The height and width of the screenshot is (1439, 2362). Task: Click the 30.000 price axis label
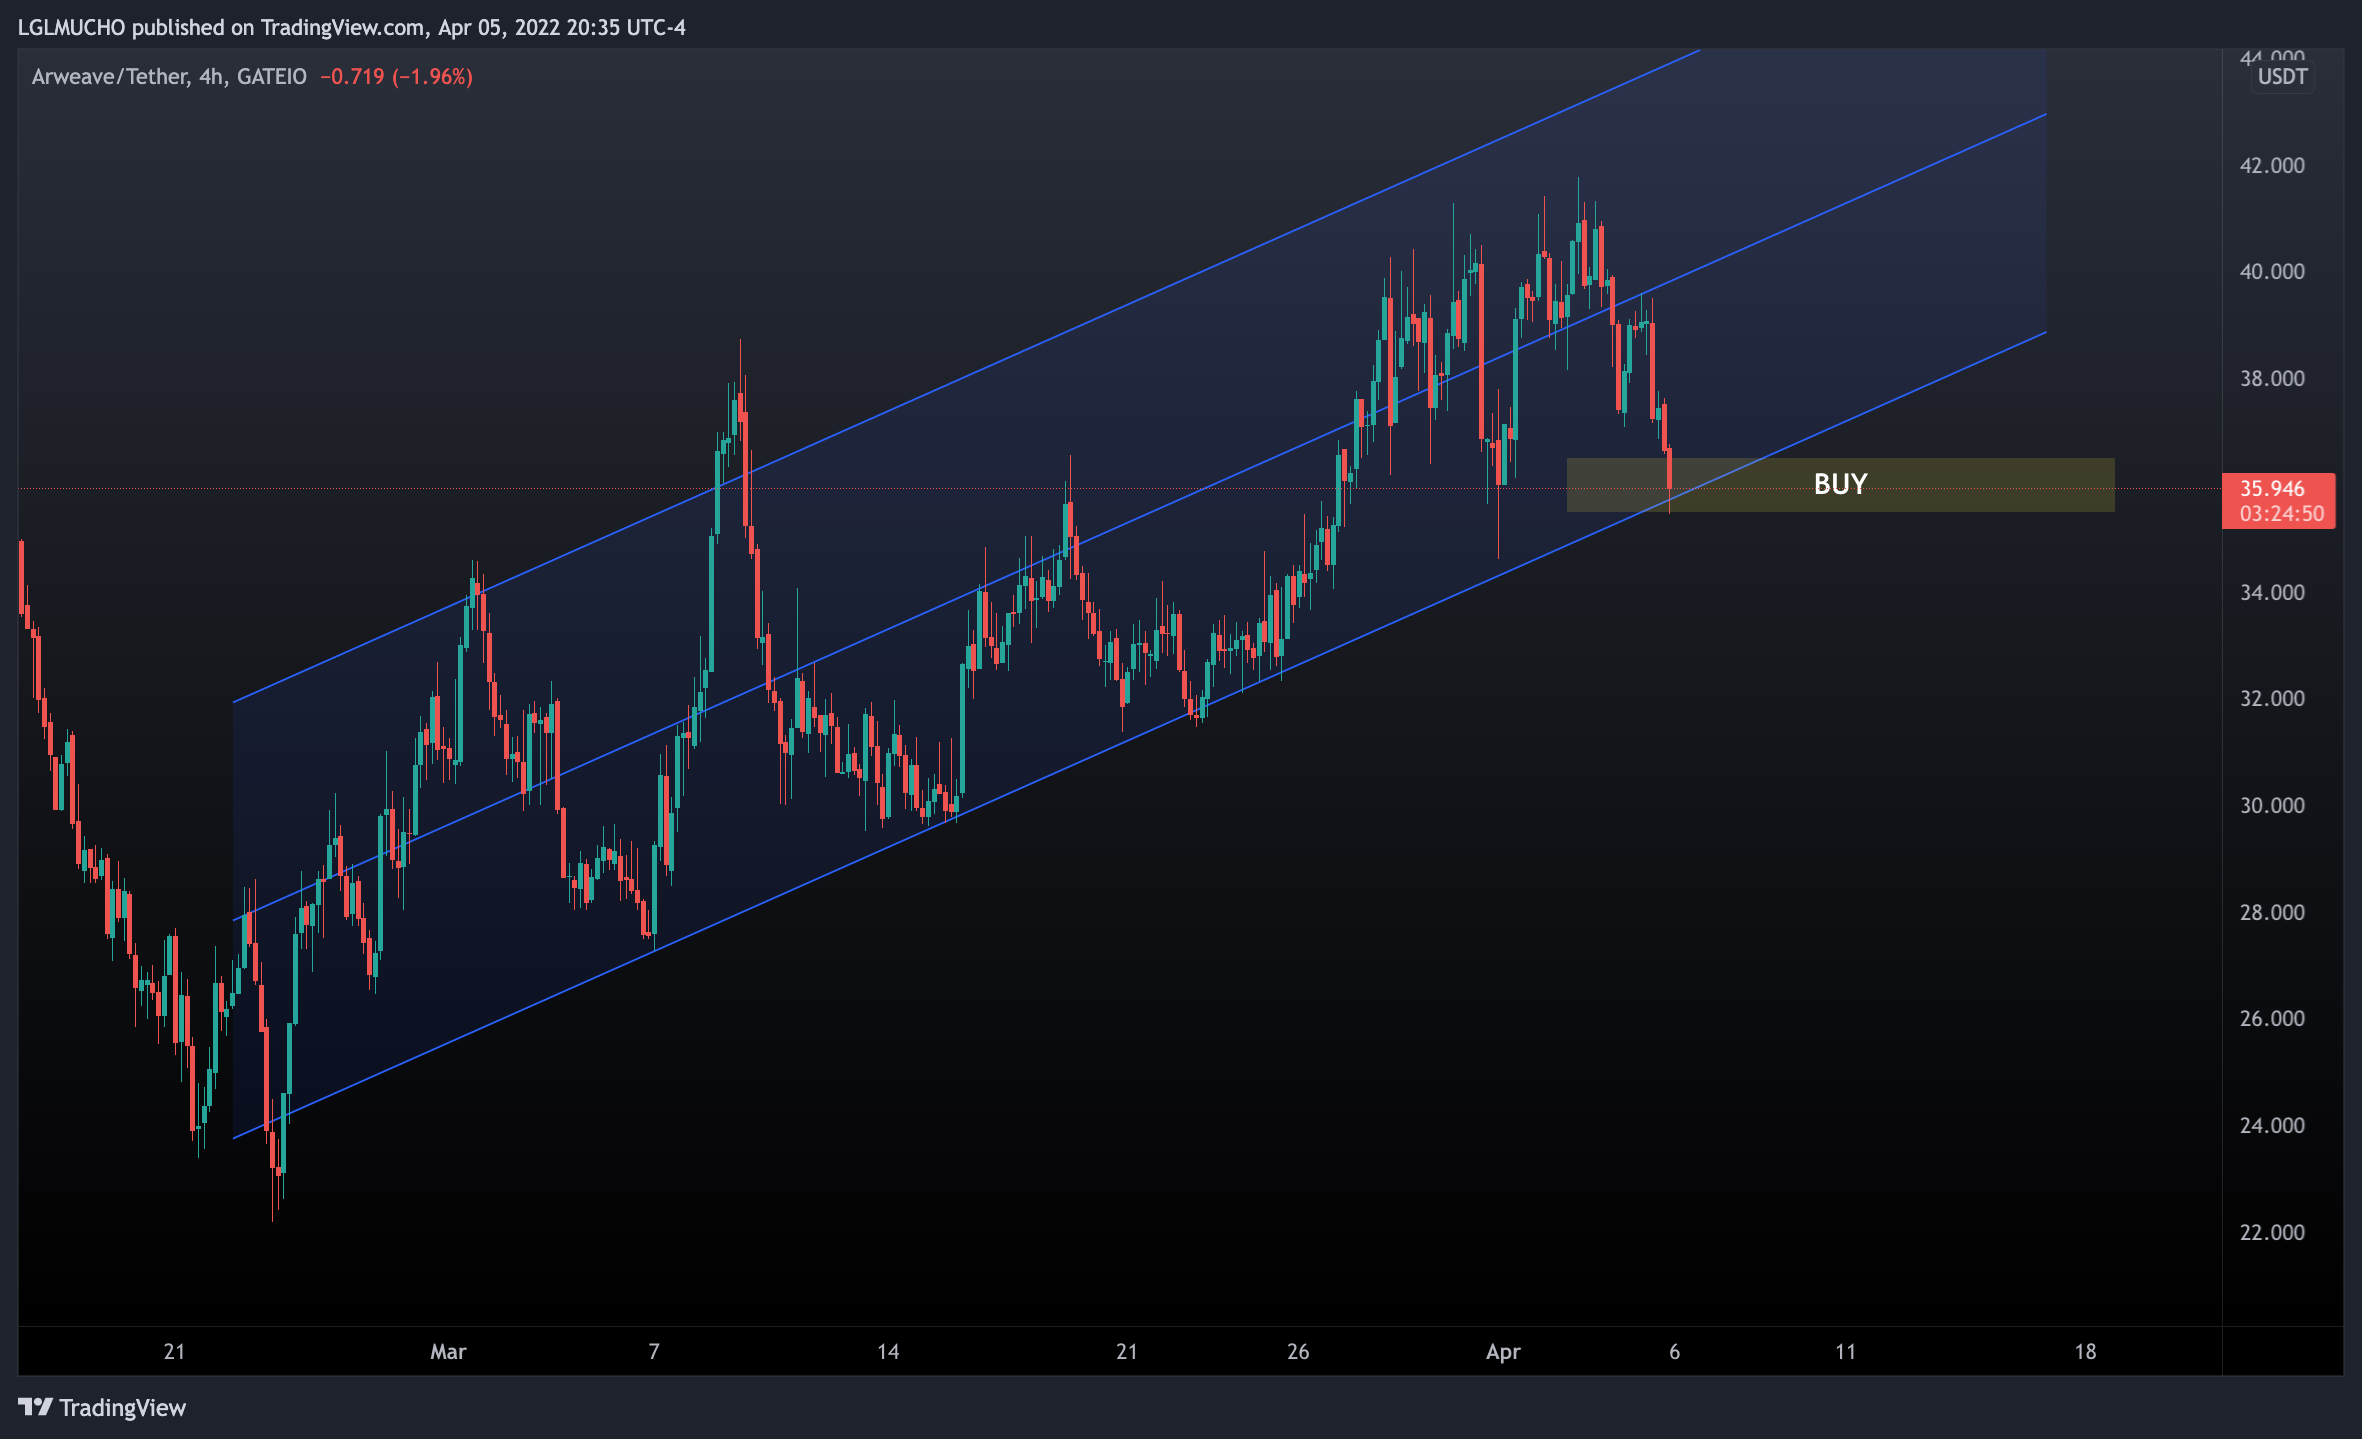click(2272, 805)
